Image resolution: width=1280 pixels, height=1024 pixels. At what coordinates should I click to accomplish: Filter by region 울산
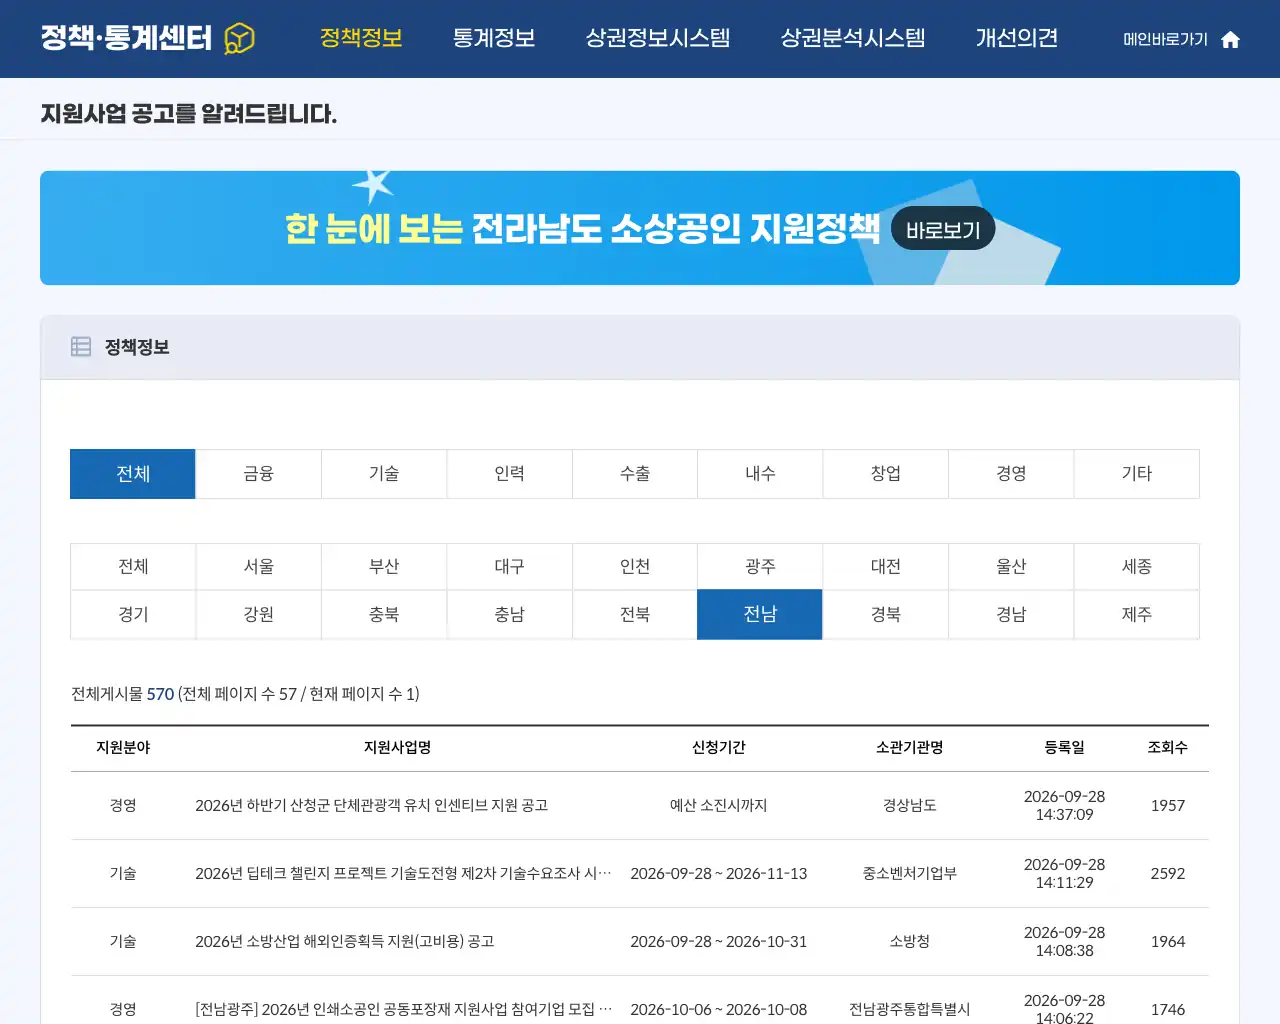[1011, 567]
